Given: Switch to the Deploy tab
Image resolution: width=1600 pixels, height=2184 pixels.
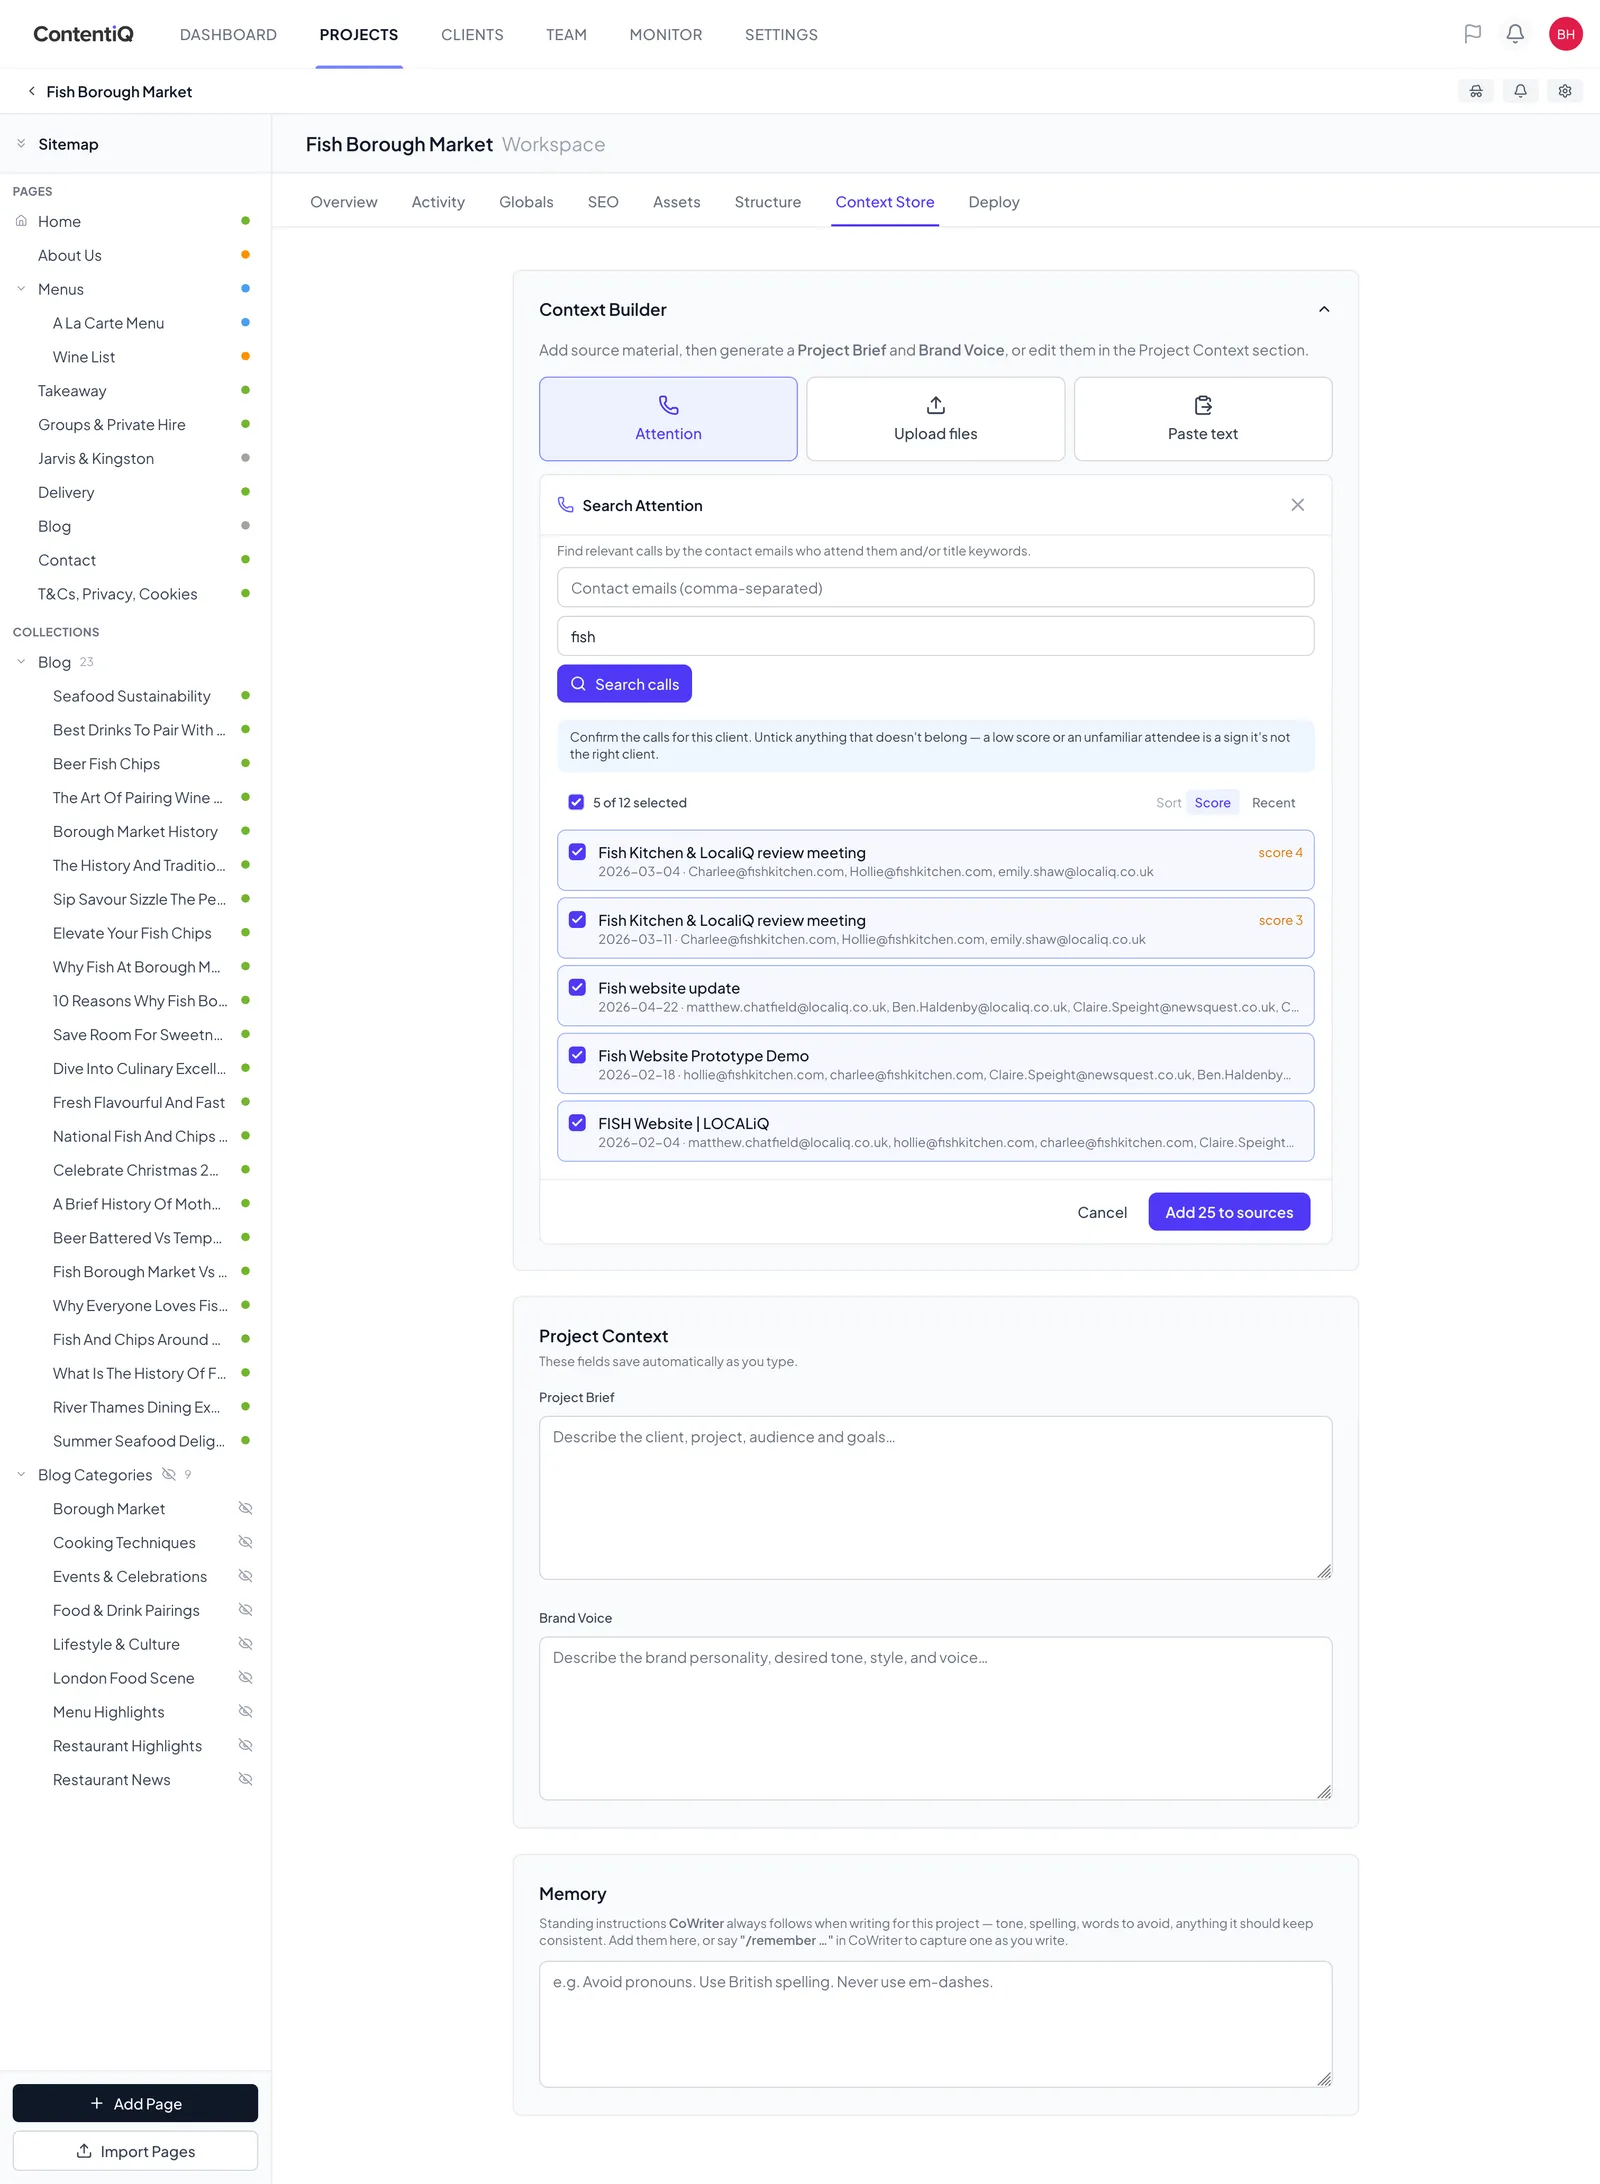Looking at the screenshot, I should [x=994, y=202].
